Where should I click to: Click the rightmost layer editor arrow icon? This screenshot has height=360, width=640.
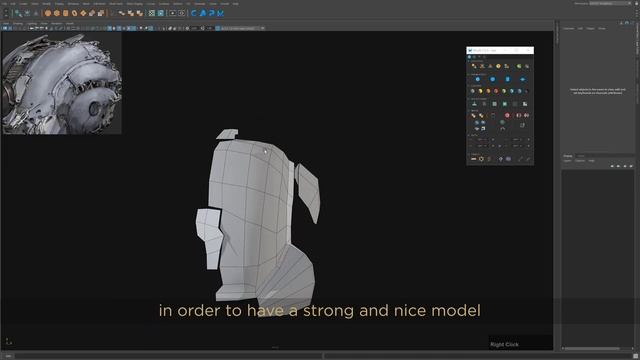(631, 166)
